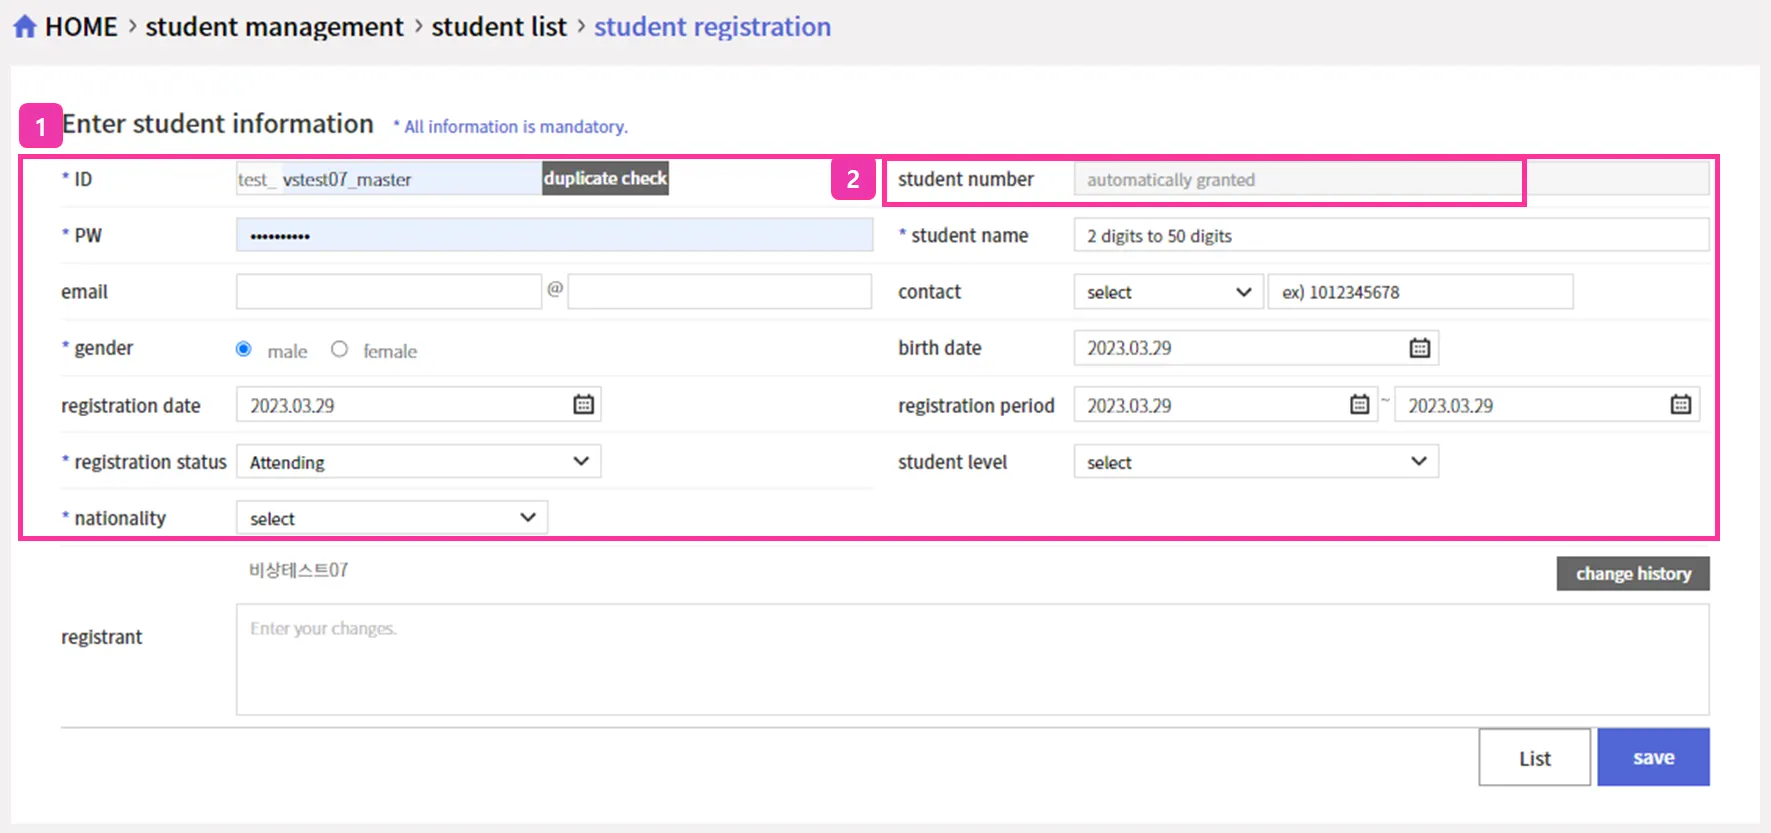Open registration period end date calendar

(1680, 404)
